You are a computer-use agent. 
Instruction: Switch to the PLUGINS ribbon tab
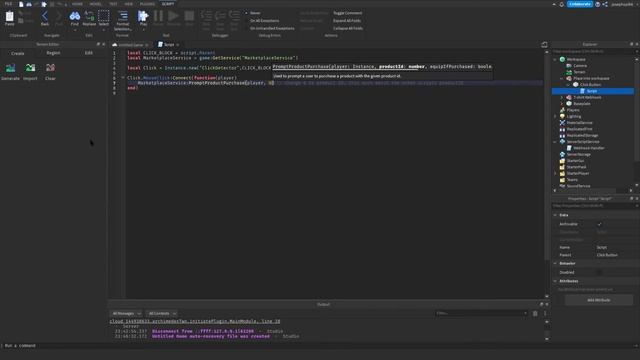pyautogui.click(x=147, y=4)
